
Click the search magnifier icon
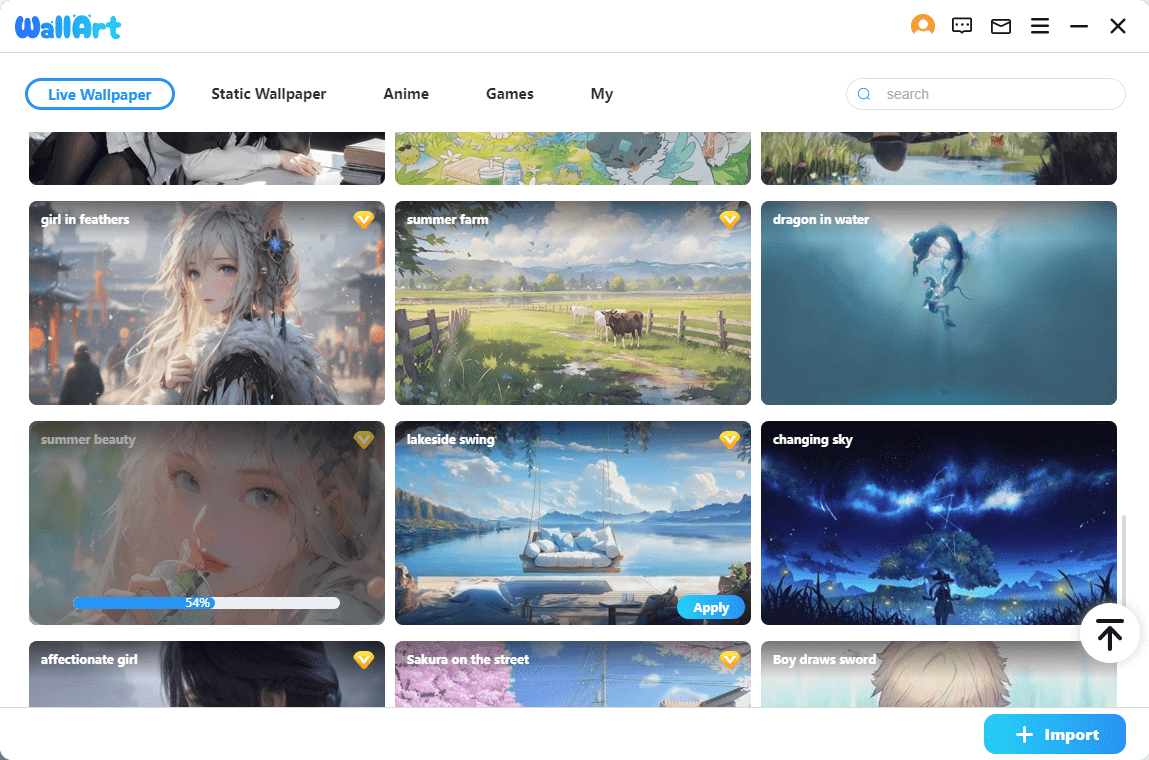coord(864,94)
